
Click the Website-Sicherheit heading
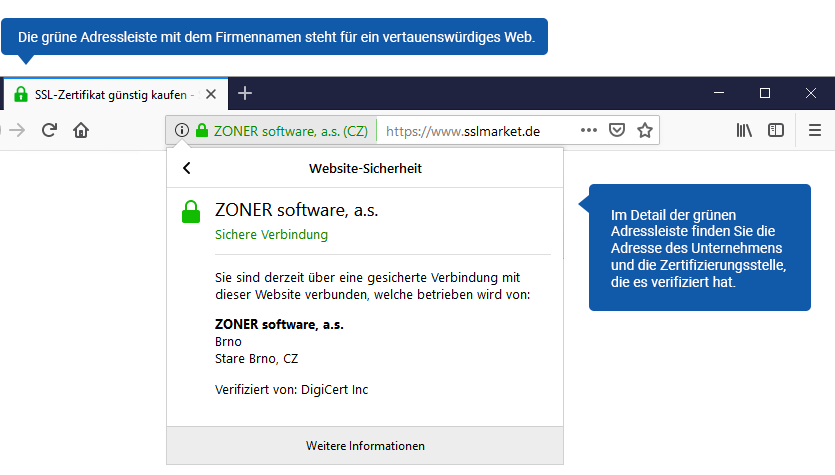point(365,168)
